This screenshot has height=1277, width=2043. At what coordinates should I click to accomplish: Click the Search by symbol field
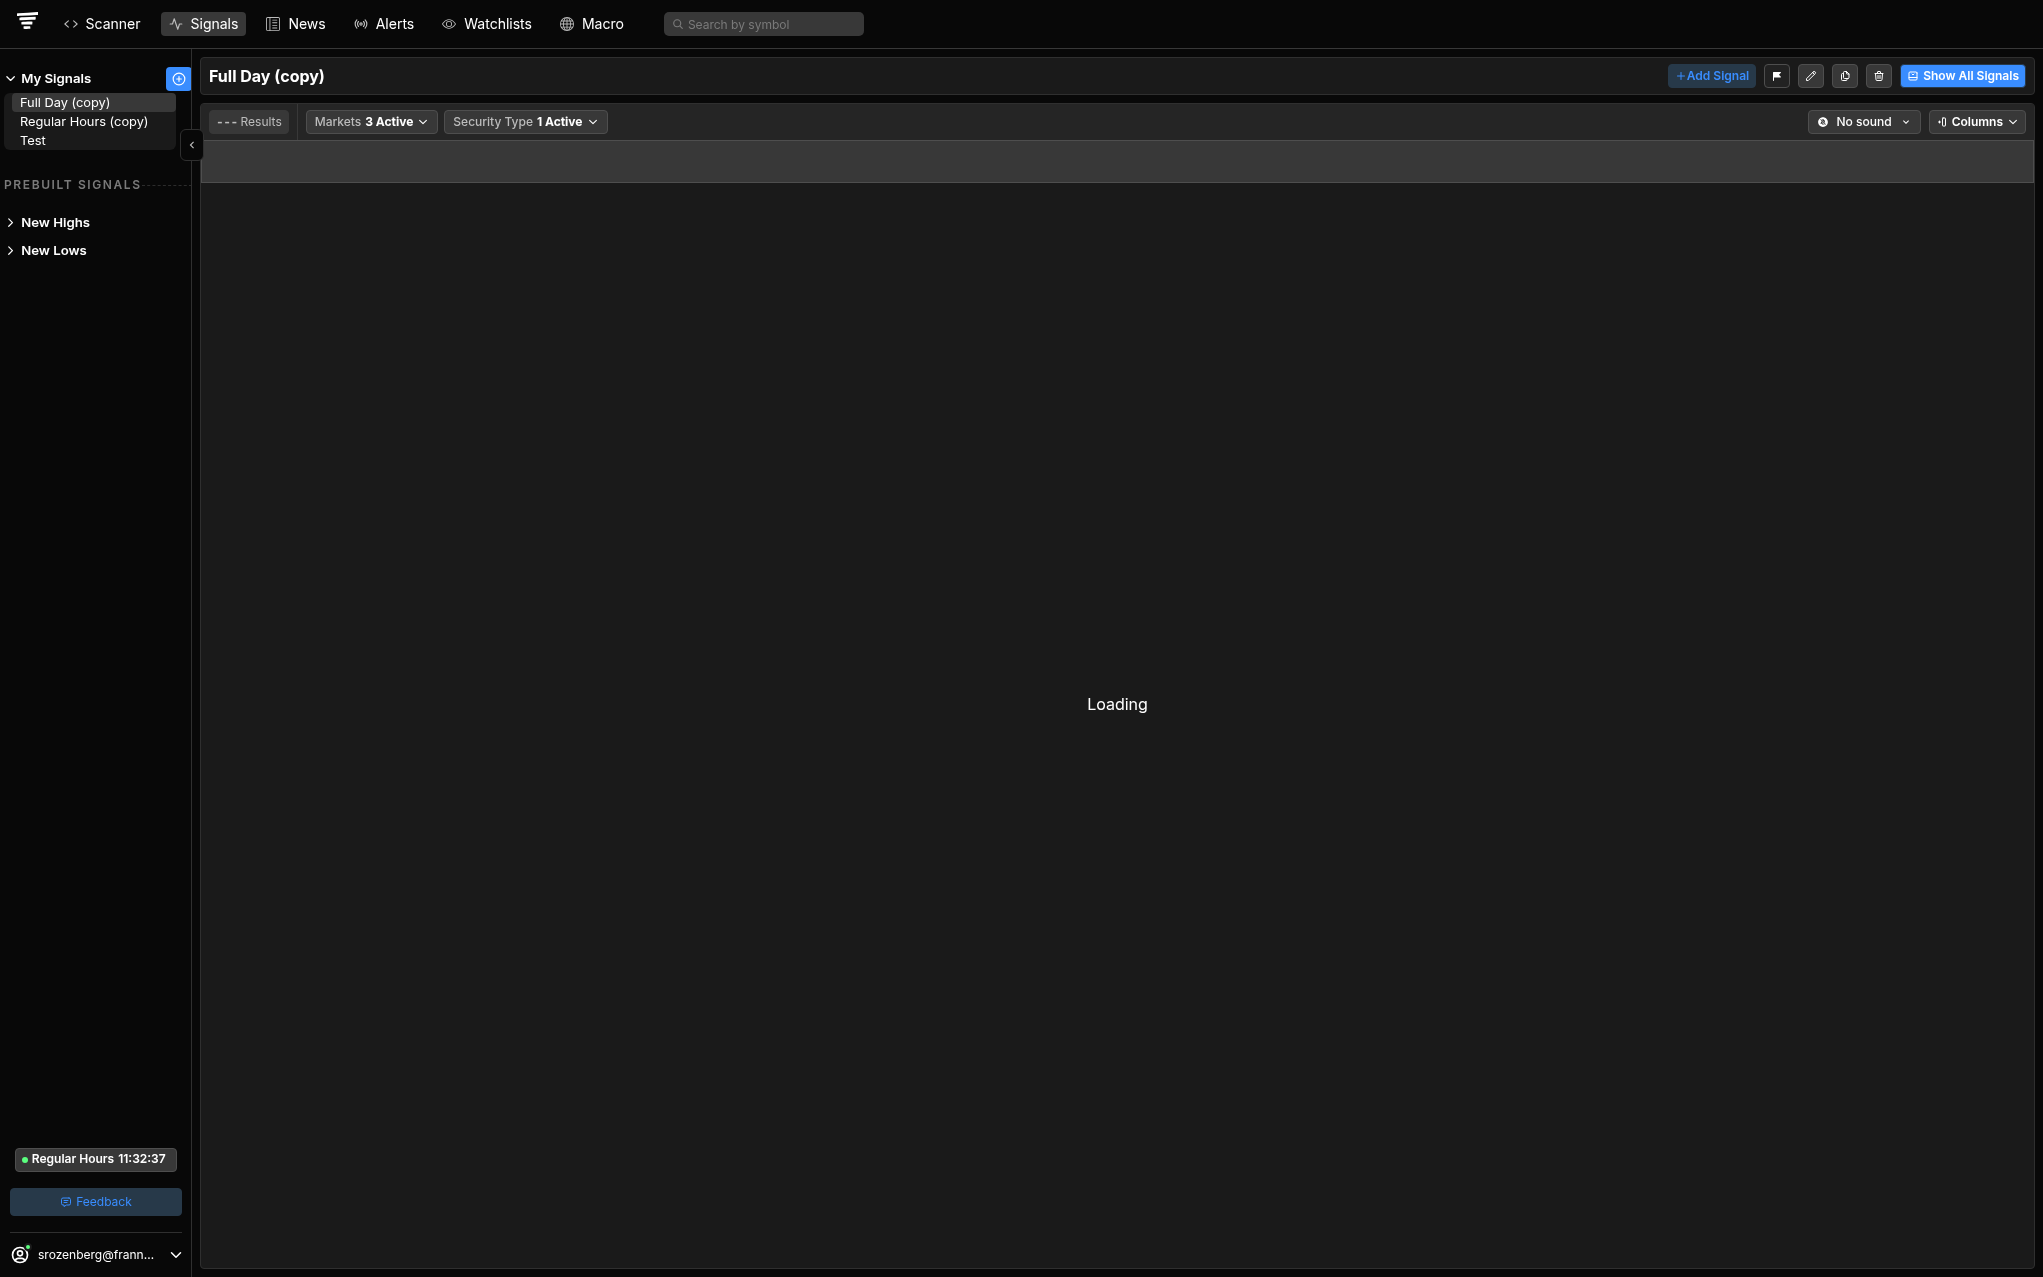[764, 24]
